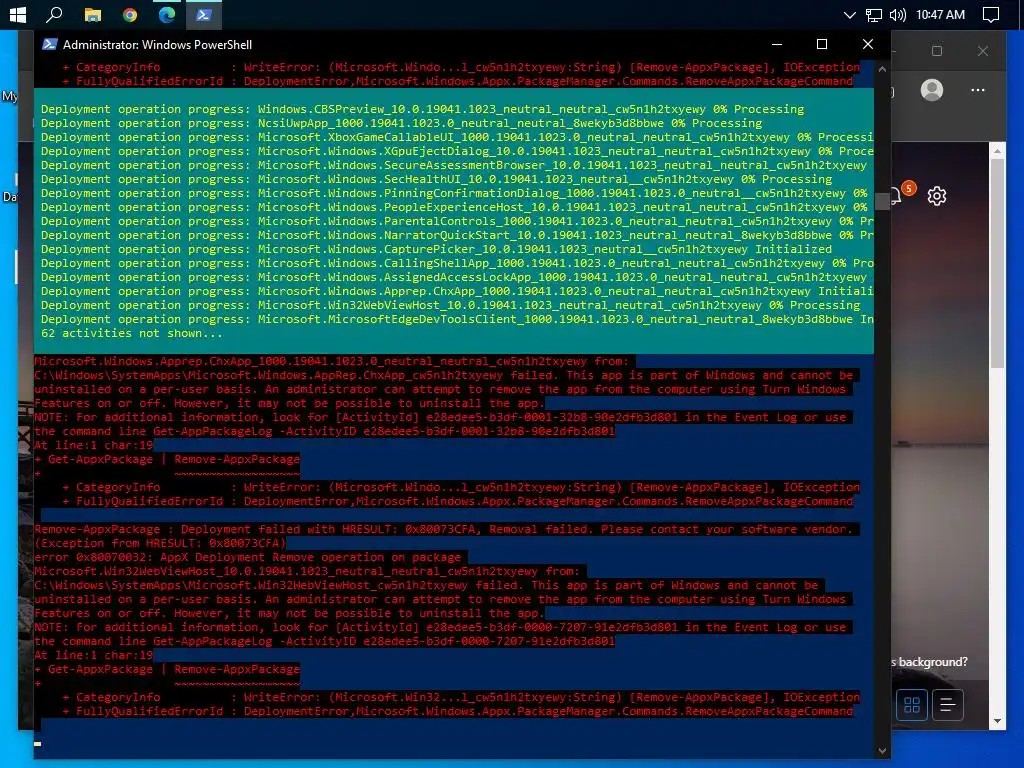Image resolution: width=1024 pixels, height=768 pixels.
Task: Click the NcsiUwpApp deployment progress line
Action: [402, 123]
